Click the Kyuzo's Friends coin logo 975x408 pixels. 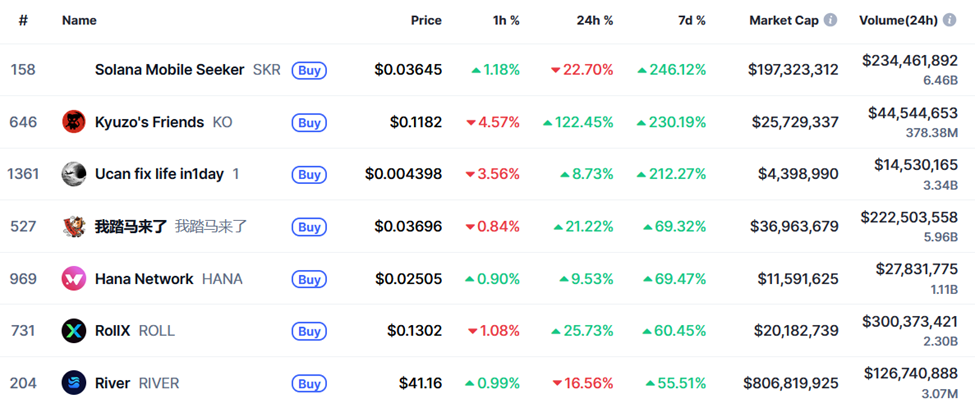(73, 122)
